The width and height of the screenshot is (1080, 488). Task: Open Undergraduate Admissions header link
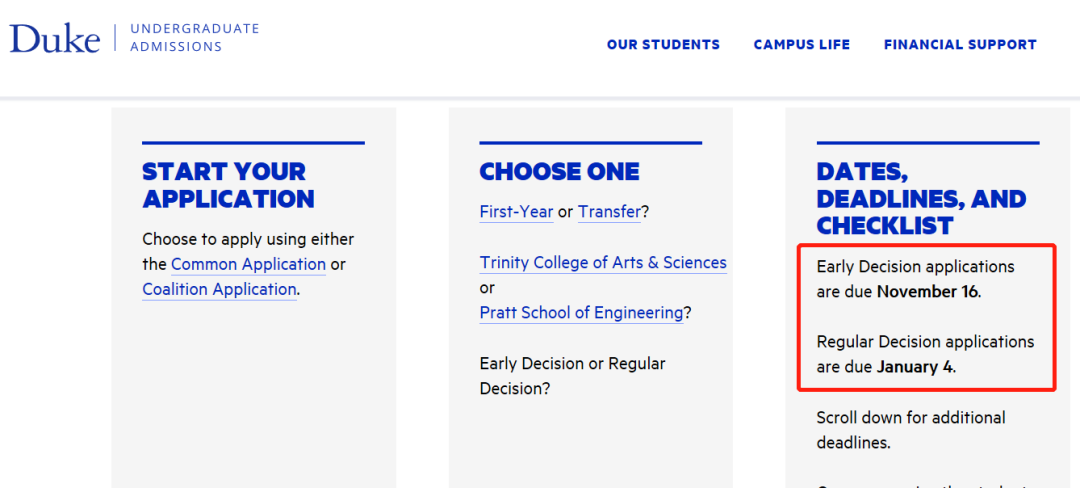click(194, 38)
